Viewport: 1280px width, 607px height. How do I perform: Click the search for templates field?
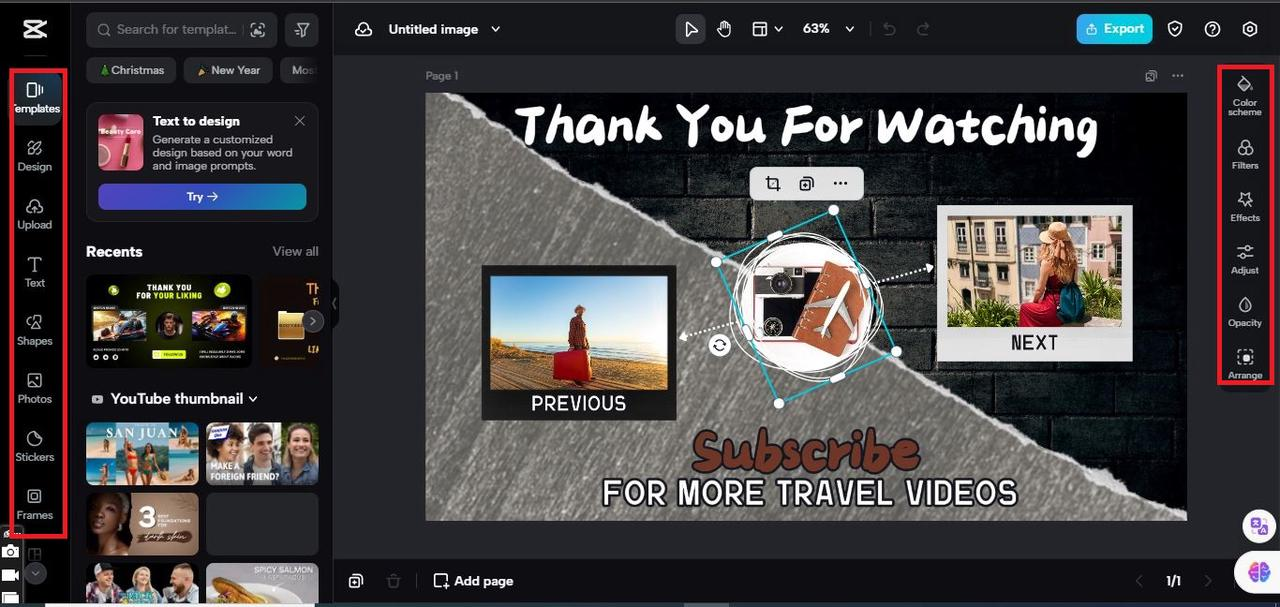tap(180, 30)
